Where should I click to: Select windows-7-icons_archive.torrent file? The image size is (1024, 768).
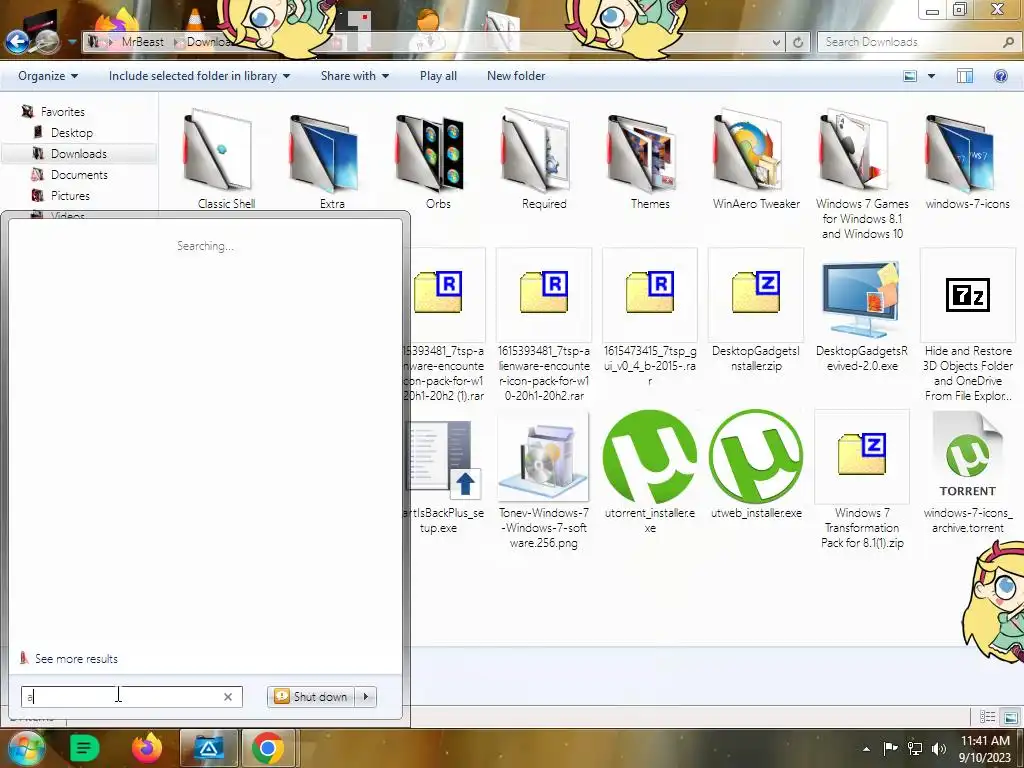[968, 473]
